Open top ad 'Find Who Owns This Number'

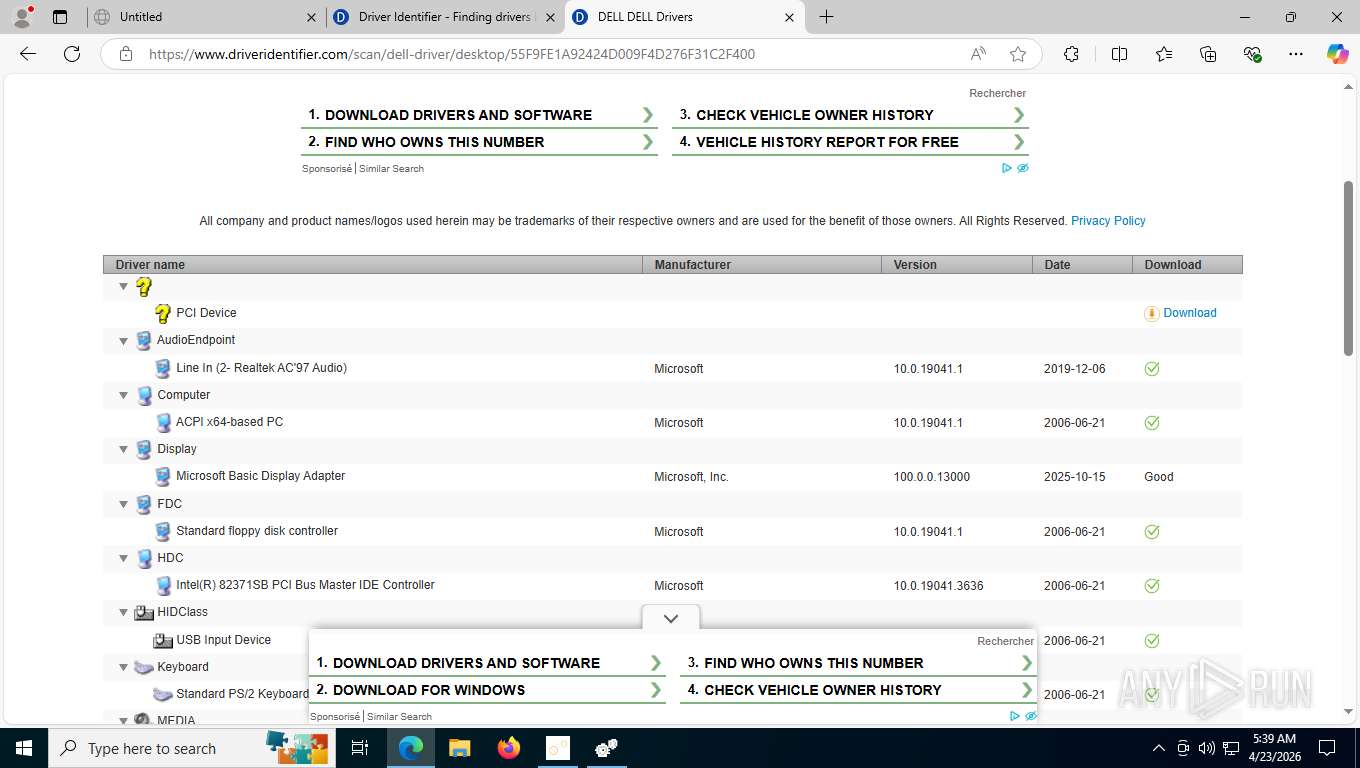pyautogui.click(x=479, y=142)
